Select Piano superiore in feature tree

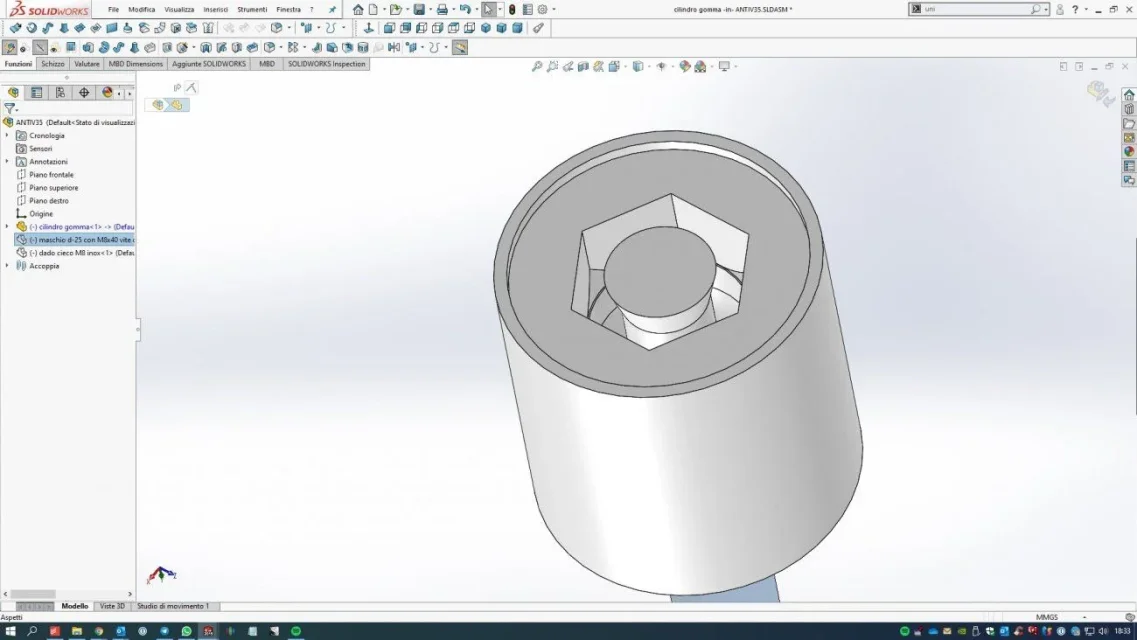(54, 188)
